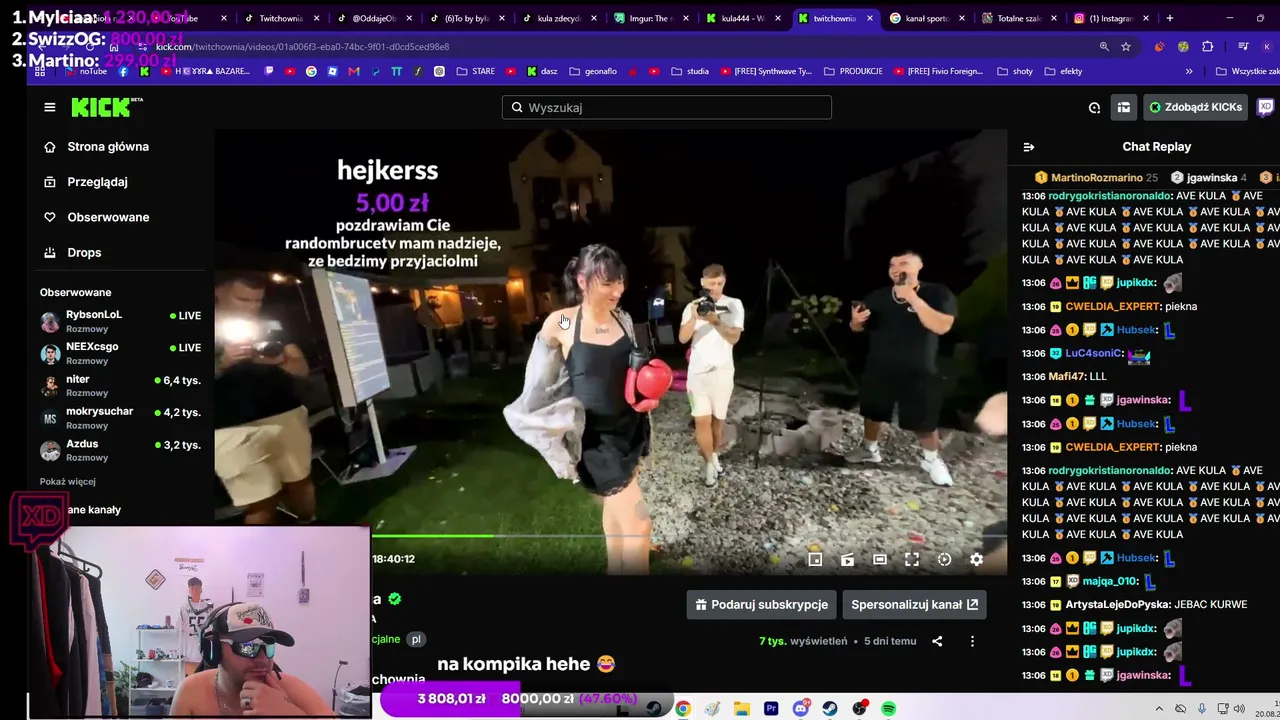Screen dimensions: 1280x720
Task: Open the Kick hamburger sidebar menu
Action: point(50,107)
